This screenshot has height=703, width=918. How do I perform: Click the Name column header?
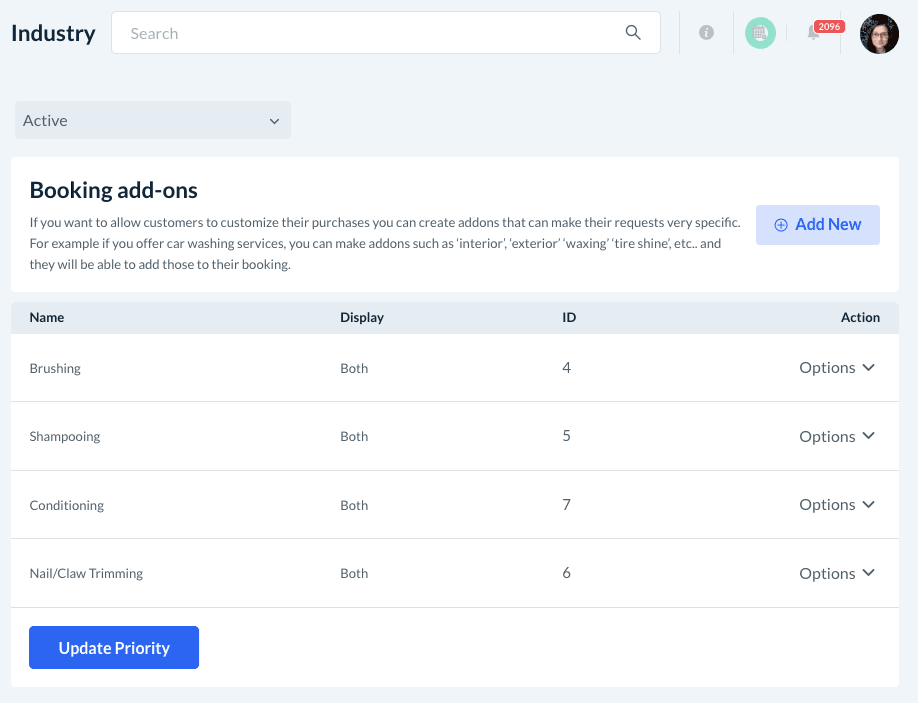(47, 317)
